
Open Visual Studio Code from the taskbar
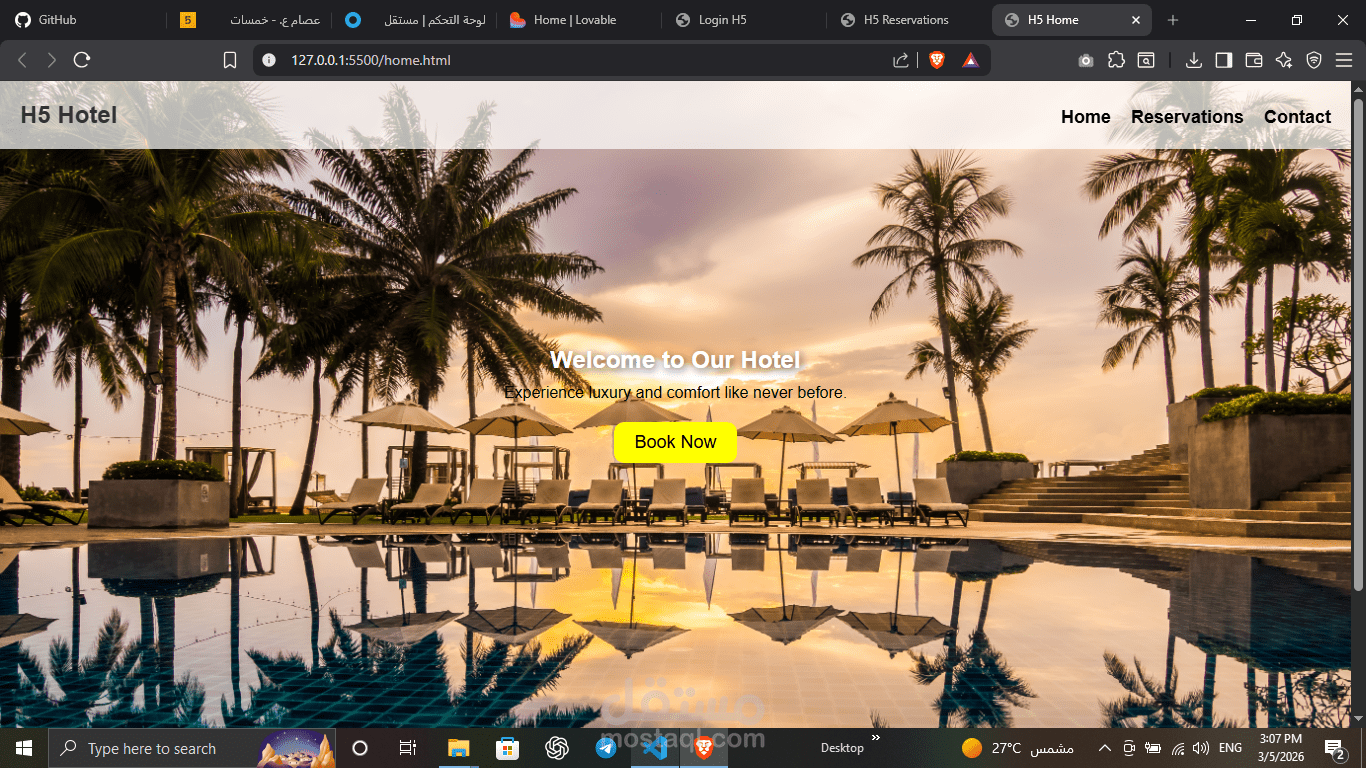[655, 748]
